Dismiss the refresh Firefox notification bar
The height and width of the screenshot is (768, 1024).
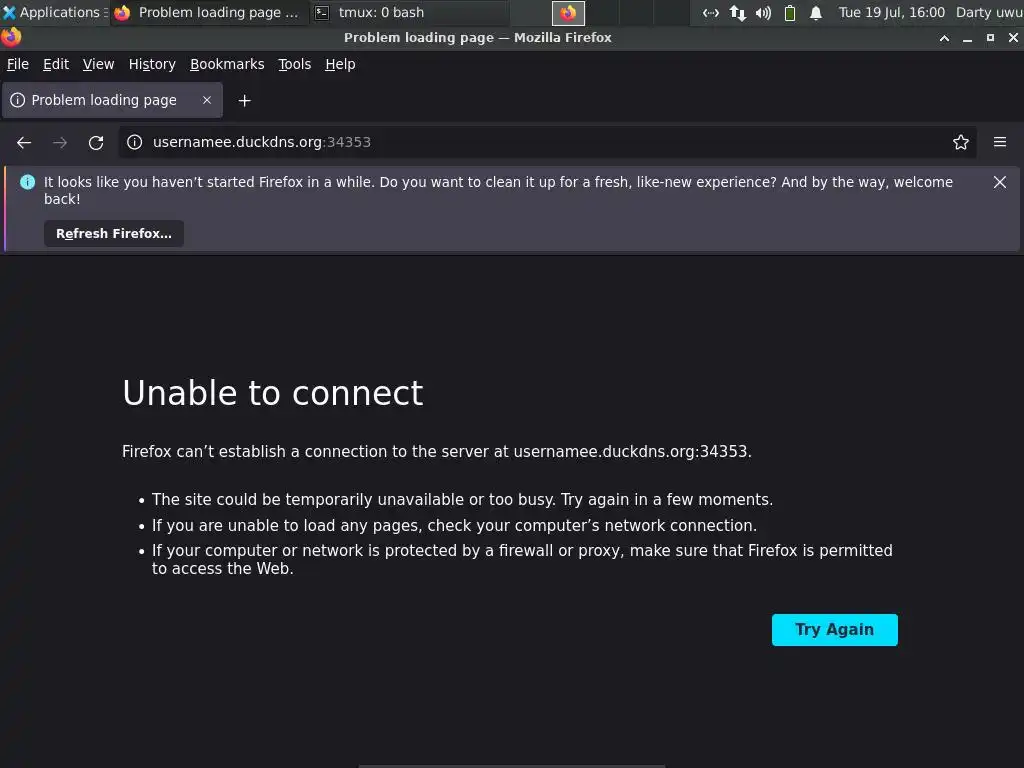[x=999, y=182]
